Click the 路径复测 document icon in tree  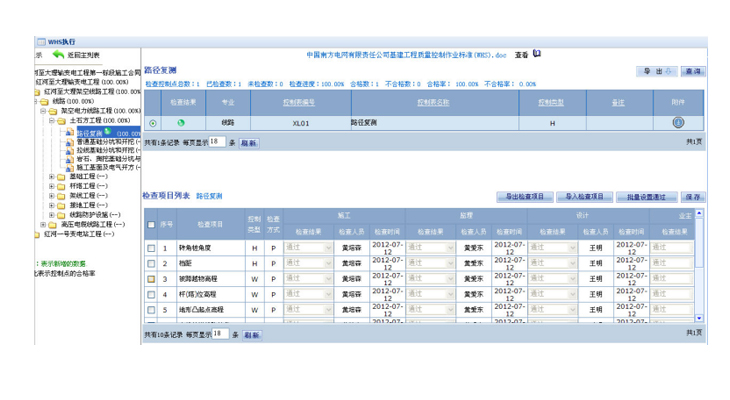[70, 133]
